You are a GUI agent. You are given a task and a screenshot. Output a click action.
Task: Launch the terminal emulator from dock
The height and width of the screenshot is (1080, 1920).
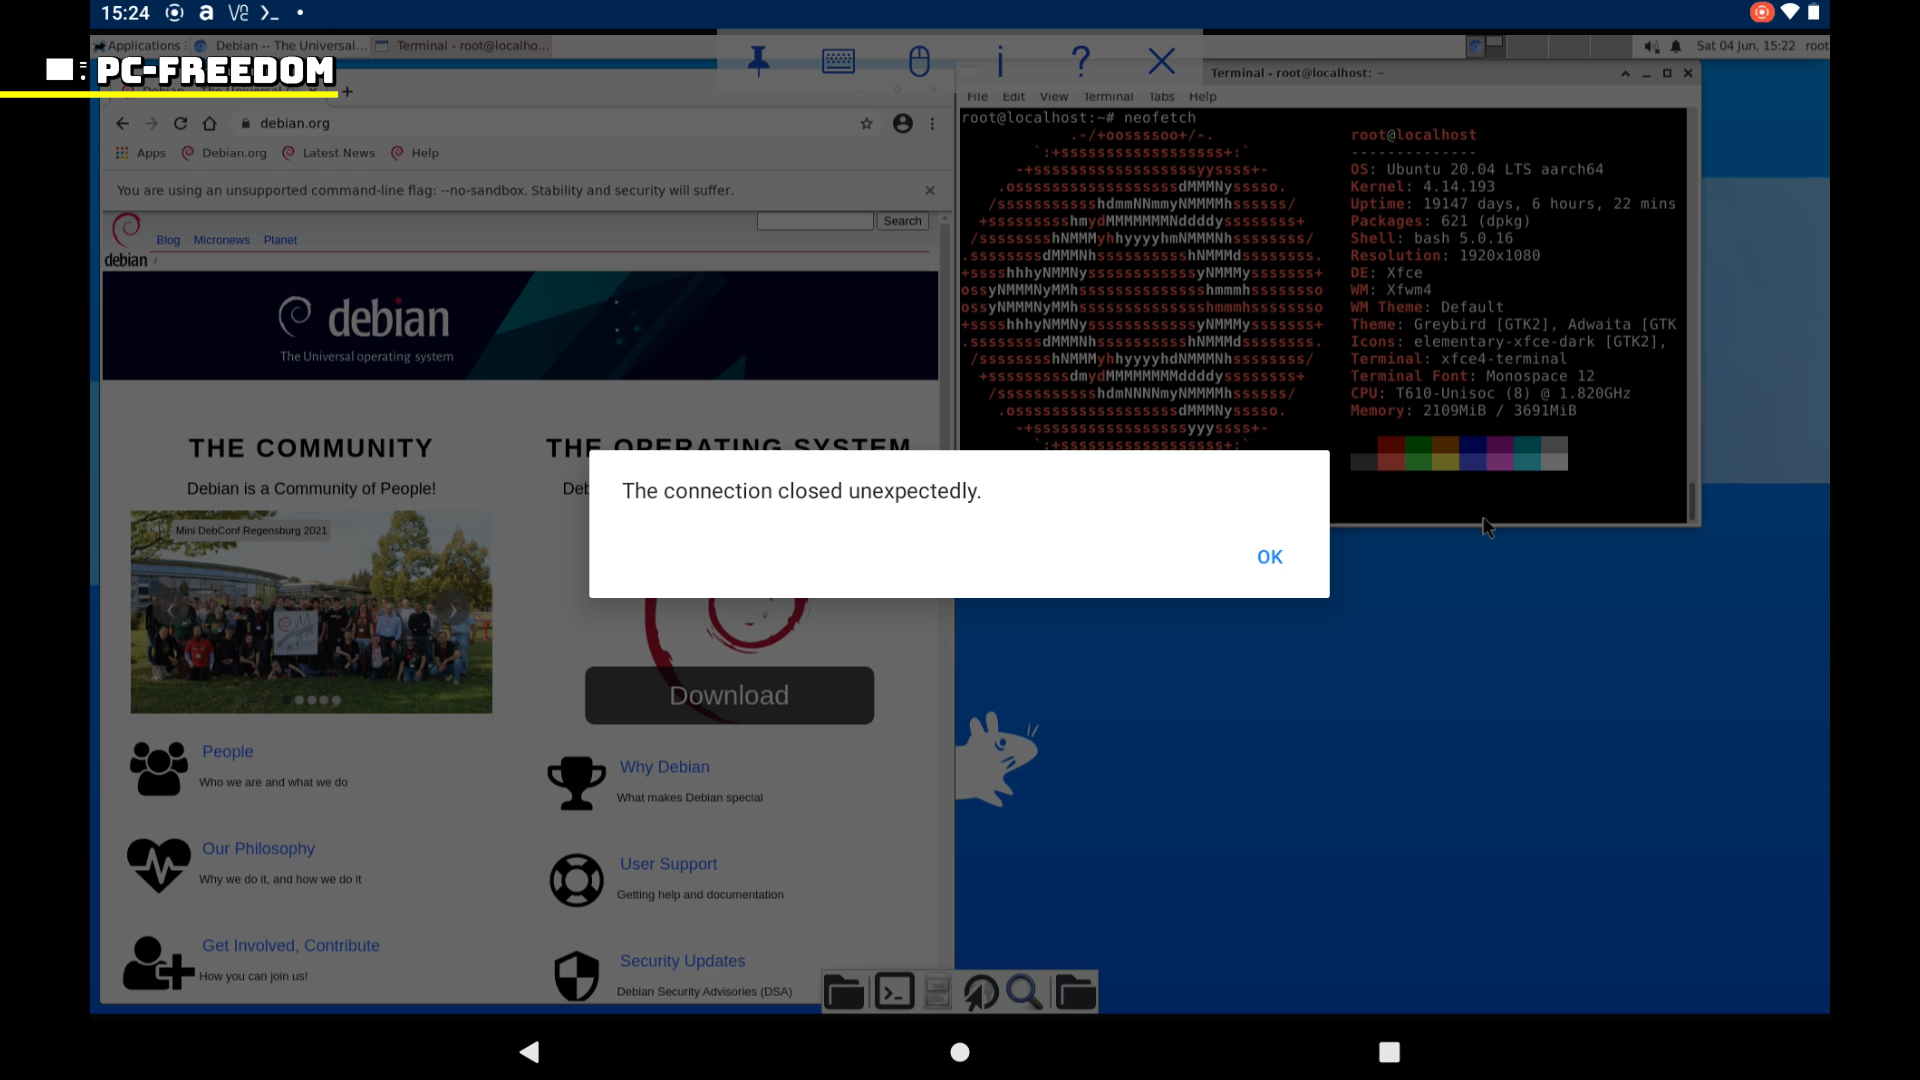pos(894,992)
